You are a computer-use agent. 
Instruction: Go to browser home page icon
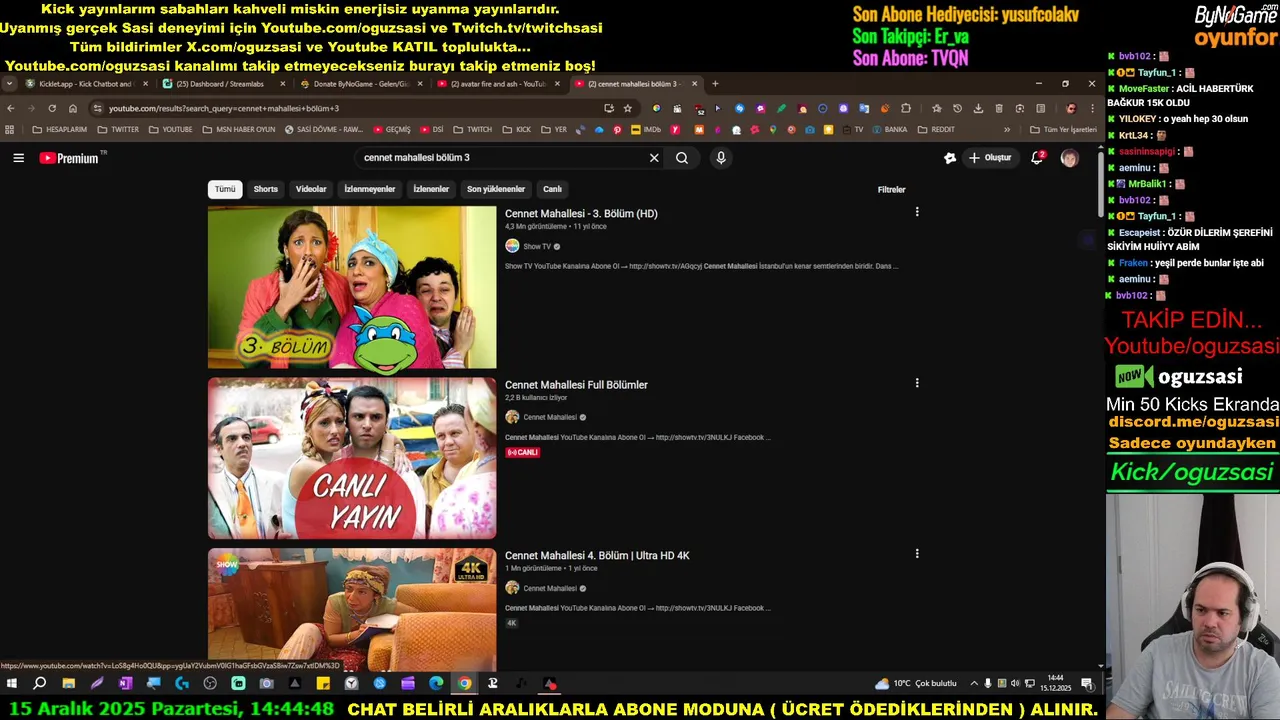point(72,108)
